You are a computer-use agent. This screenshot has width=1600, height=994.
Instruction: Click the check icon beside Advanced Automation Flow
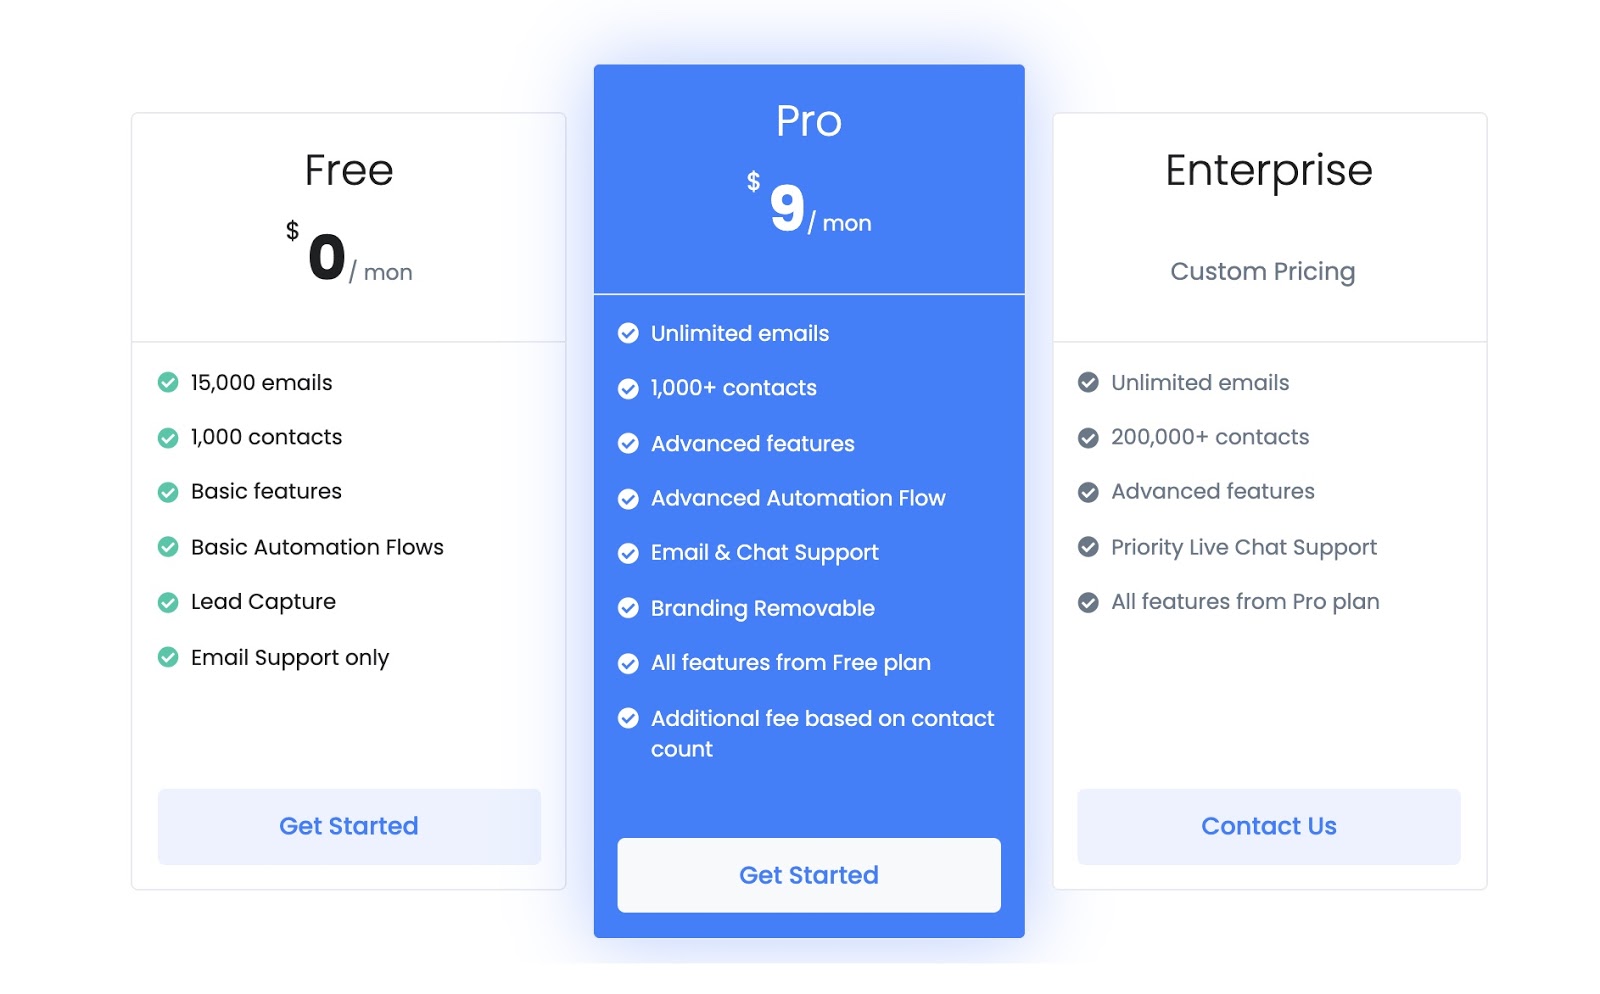[x=628, y=498]
